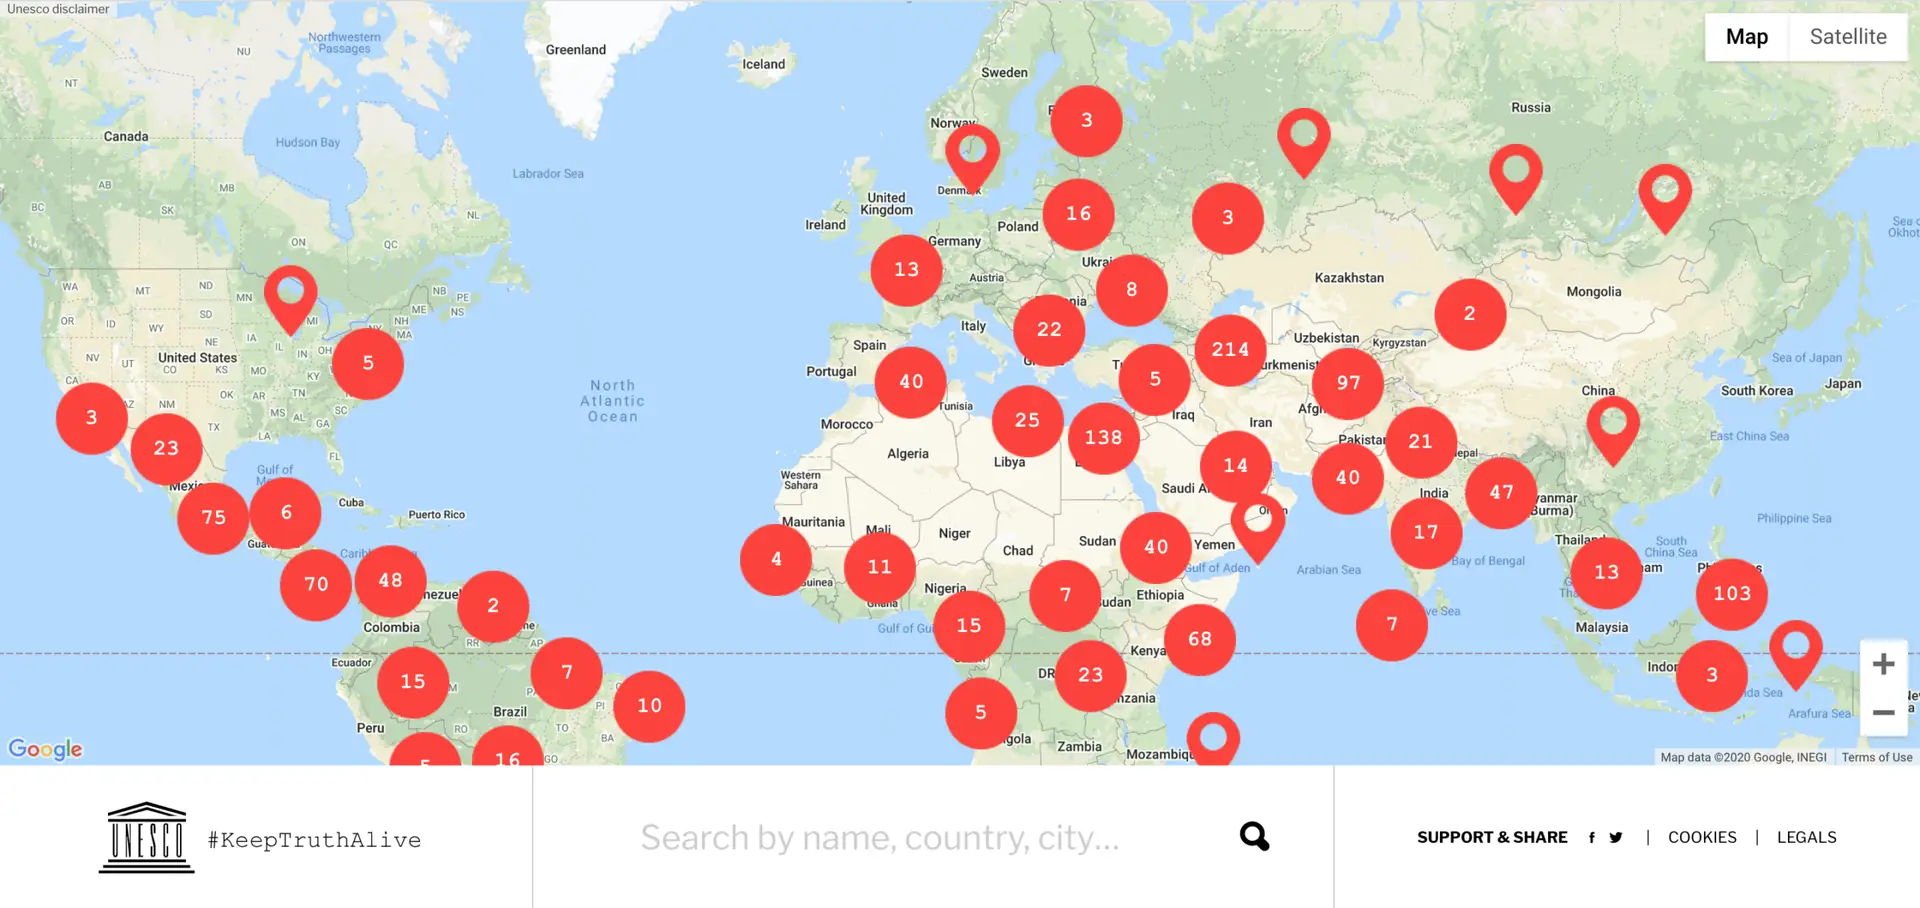Open the 214 cluster marker
1920x908 pixels.
point(1230,350)
